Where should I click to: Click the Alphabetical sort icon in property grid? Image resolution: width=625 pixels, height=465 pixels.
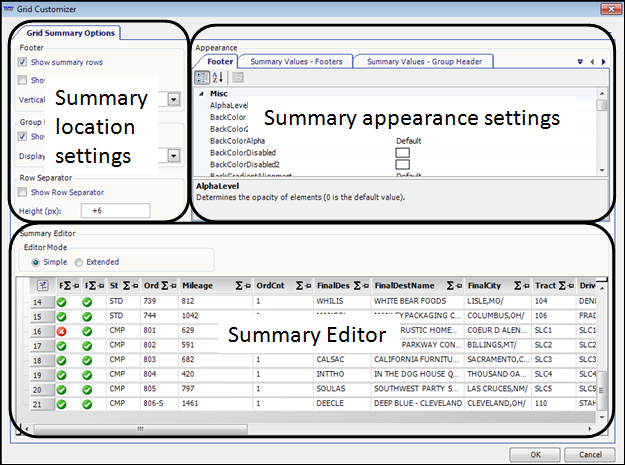coord(219,78)
